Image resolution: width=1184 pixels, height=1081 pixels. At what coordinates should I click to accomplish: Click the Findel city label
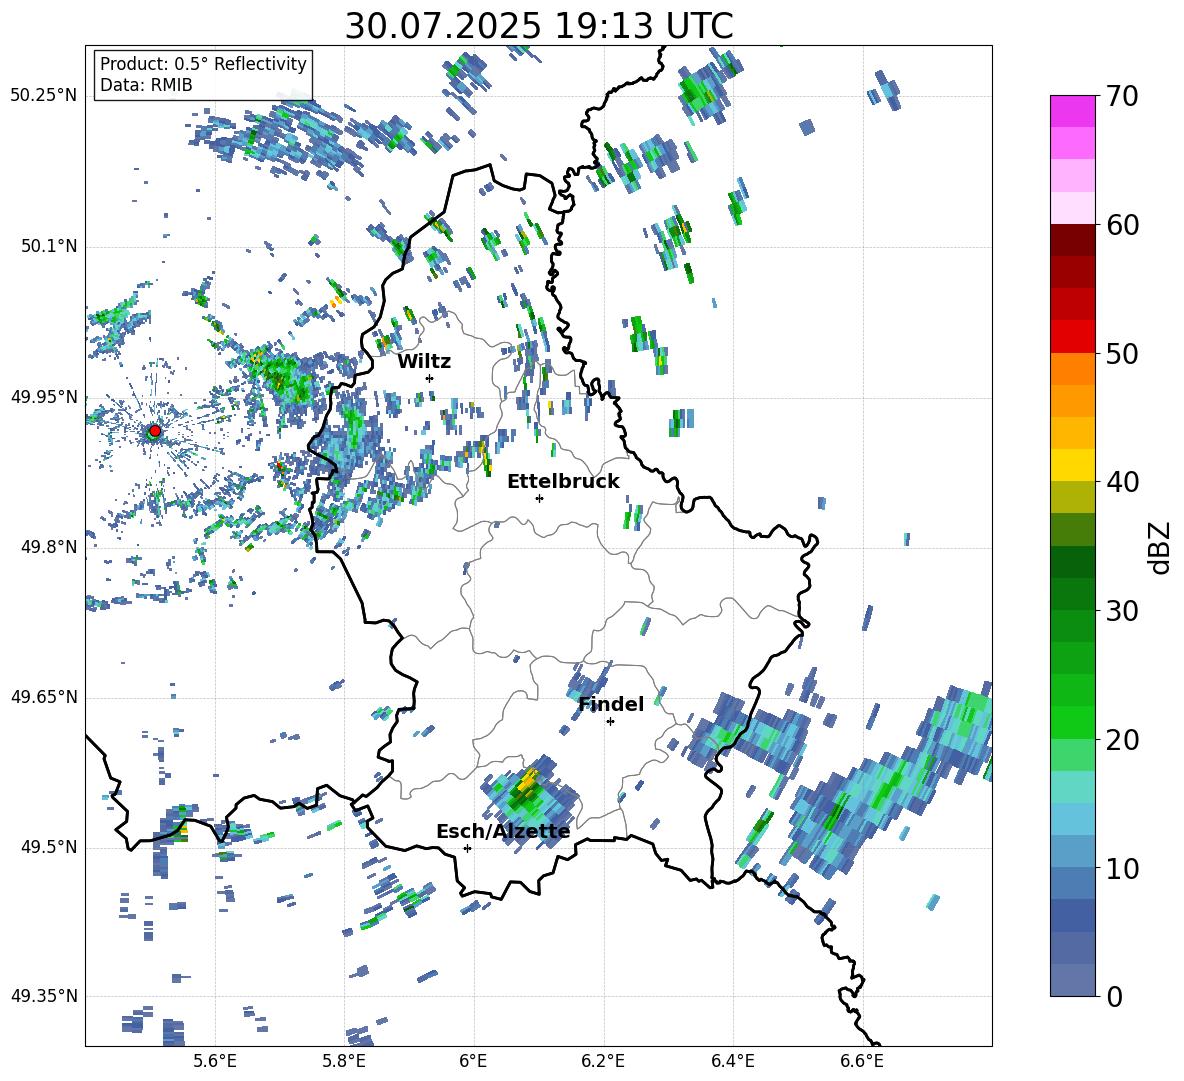pyautogui.click(x=611, y=704)
